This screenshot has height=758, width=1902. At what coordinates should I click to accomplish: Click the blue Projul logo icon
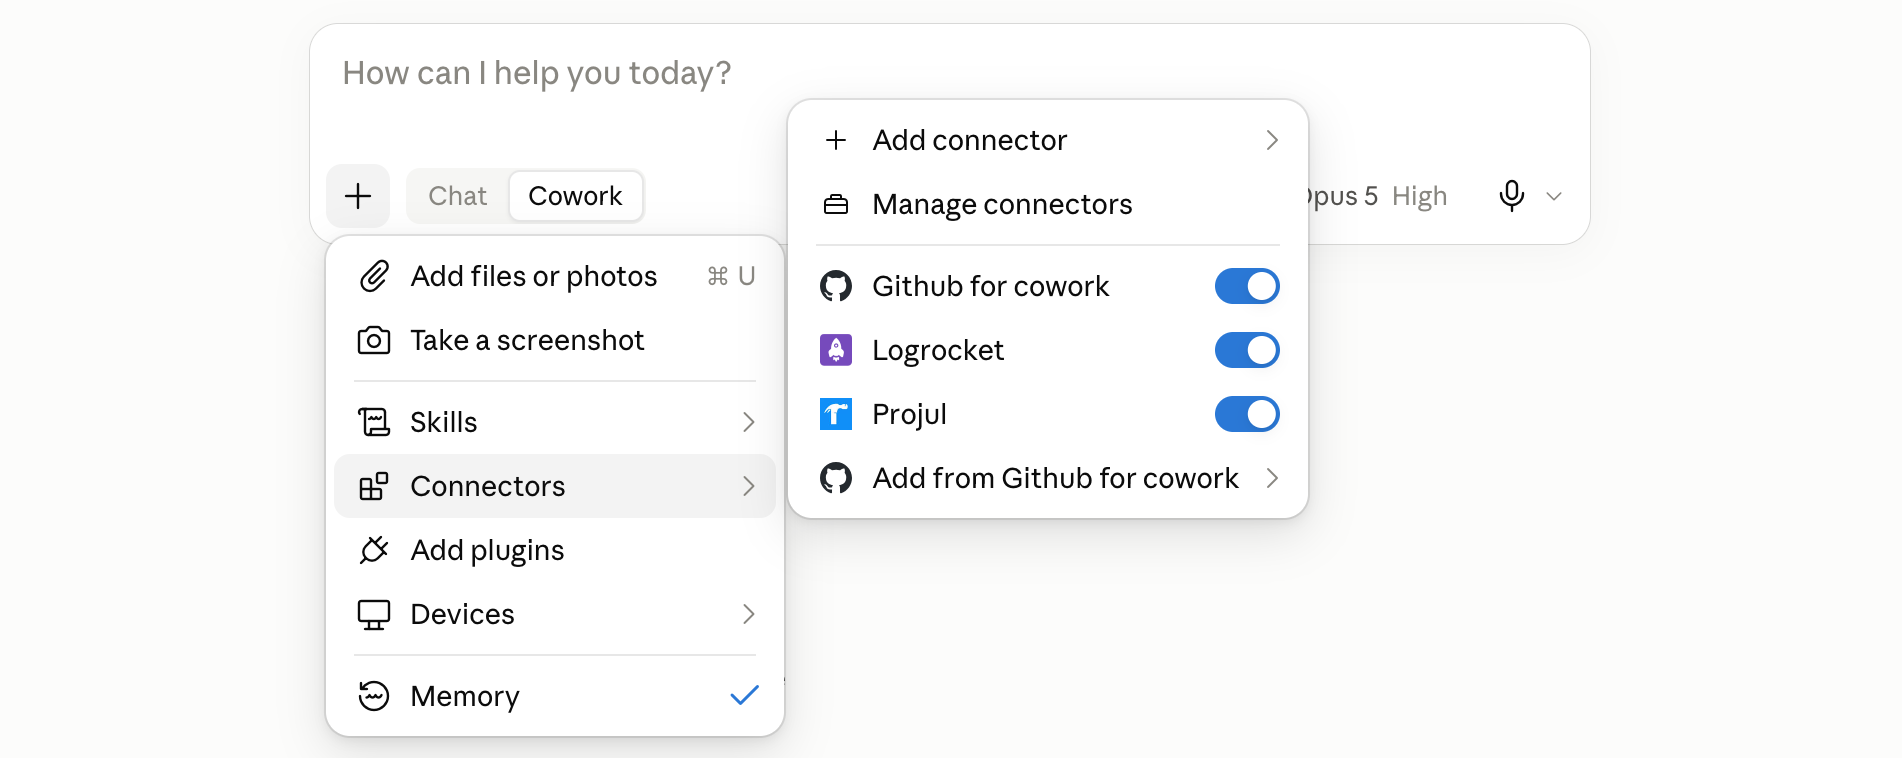pos(836,414)
